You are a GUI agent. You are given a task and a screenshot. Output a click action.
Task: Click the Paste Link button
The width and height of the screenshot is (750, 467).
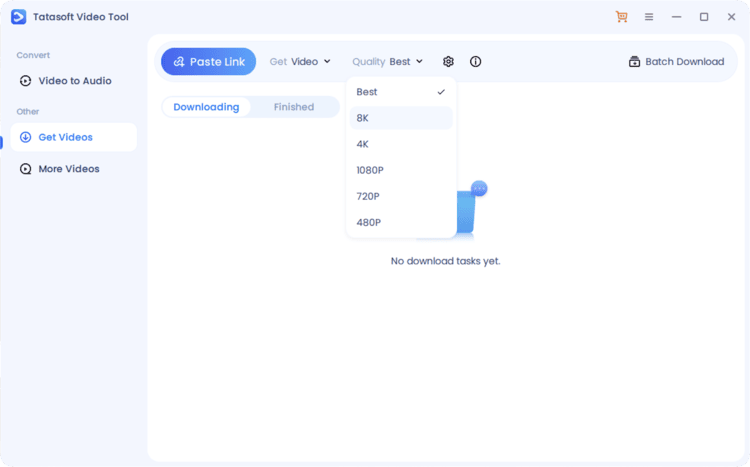(209, 62)
